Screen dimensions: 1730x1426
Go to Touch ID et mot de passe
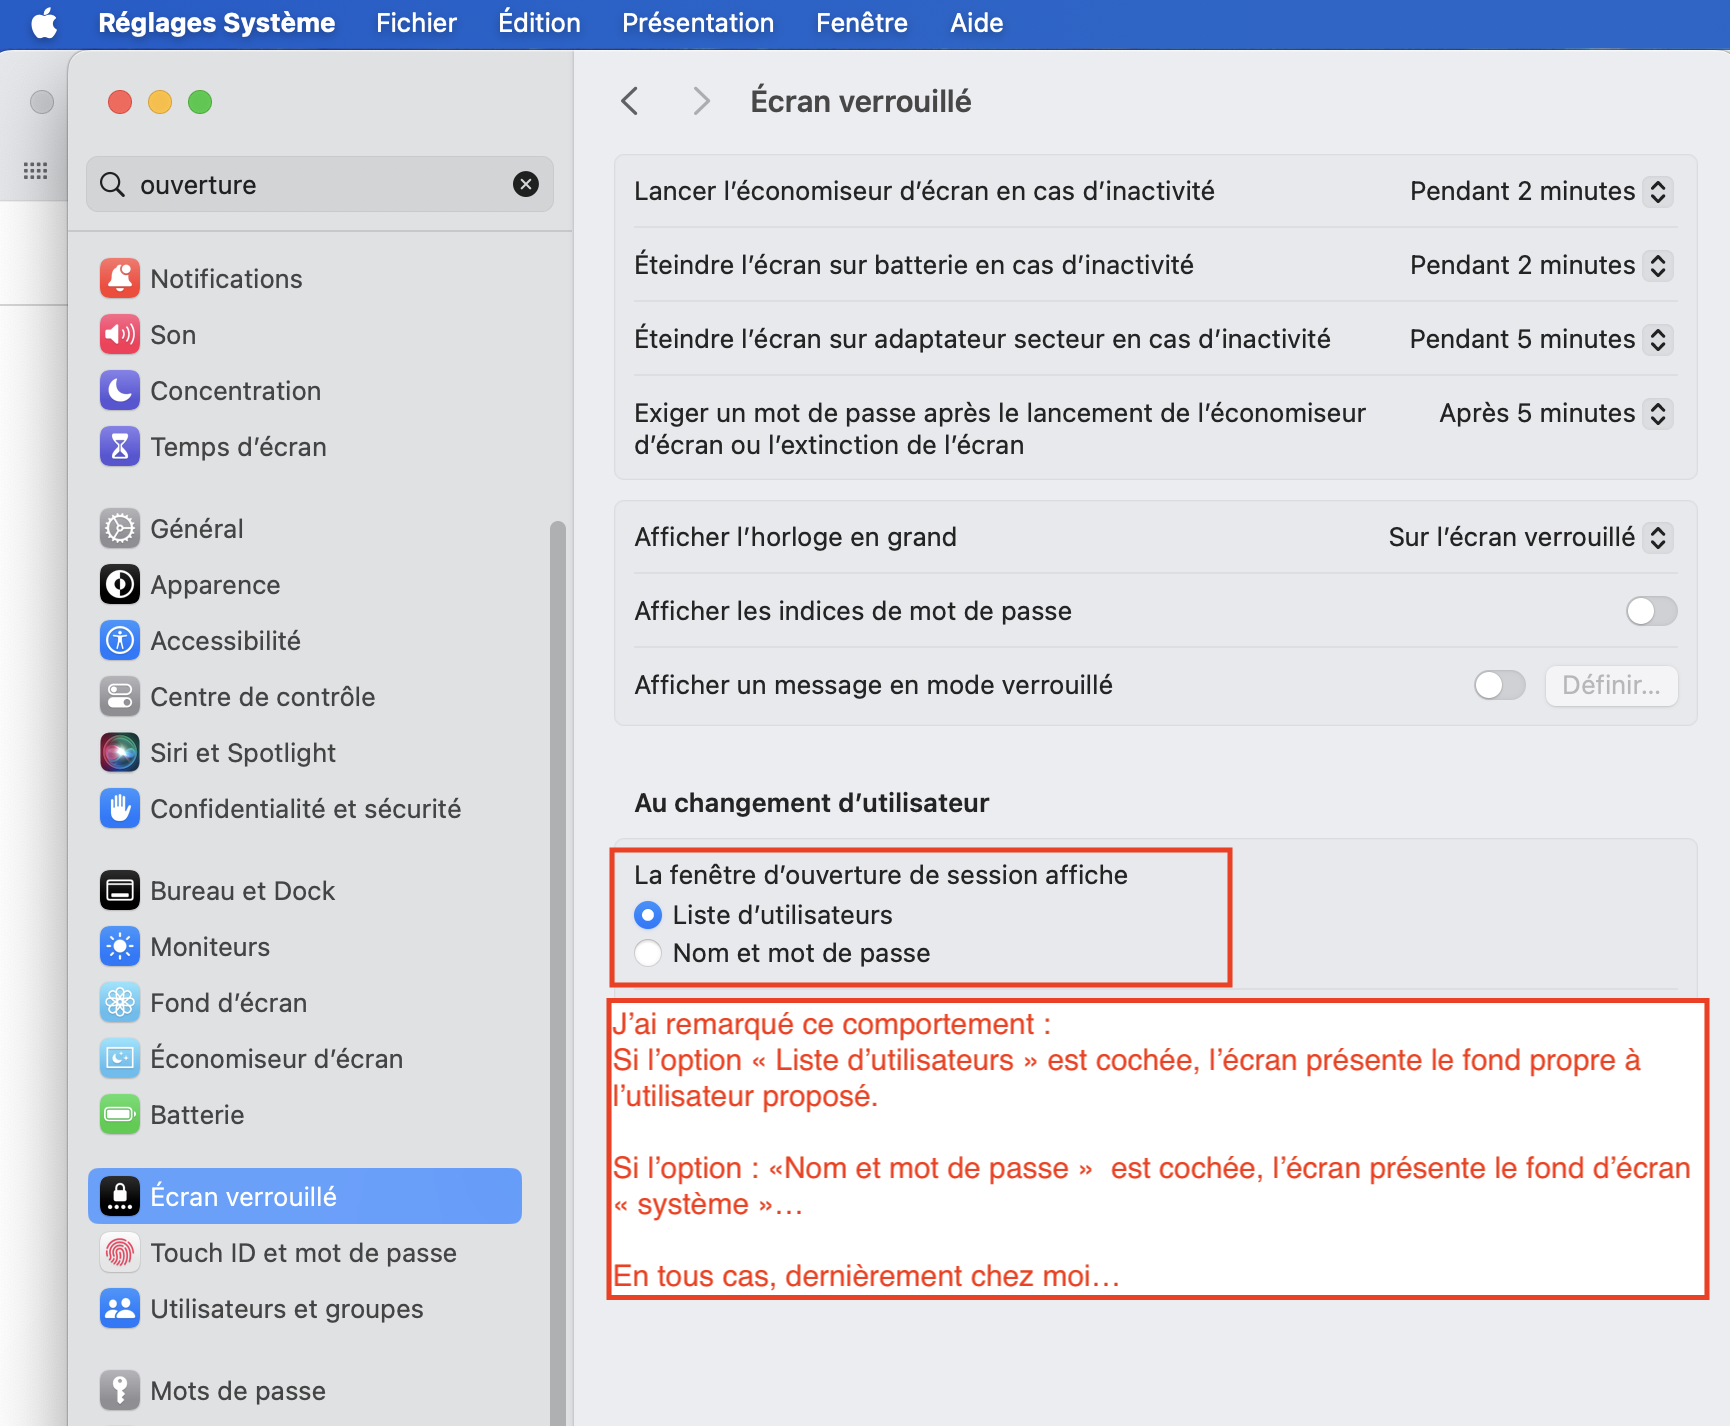coord(305,1252)
